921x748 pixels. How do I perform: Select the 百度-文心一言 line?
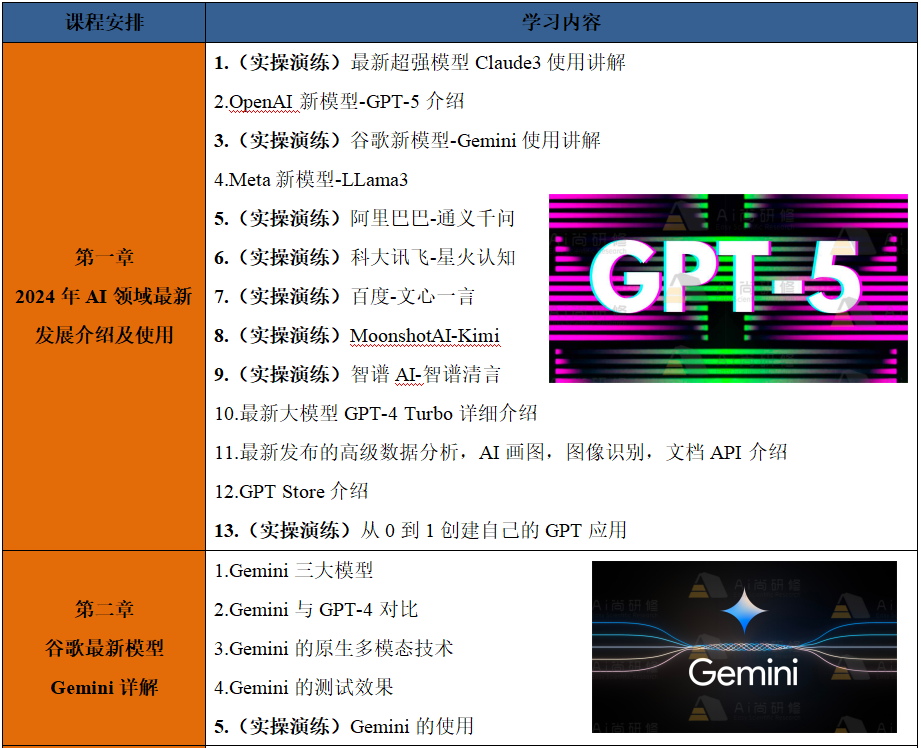click(x=344, y=296)
